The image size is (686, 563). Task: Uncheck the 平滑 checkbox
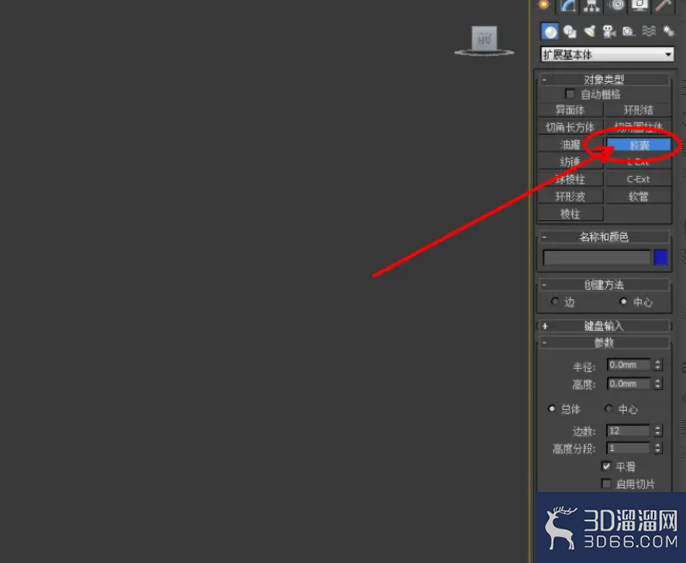pyautogui.click(x=606, y=466)
